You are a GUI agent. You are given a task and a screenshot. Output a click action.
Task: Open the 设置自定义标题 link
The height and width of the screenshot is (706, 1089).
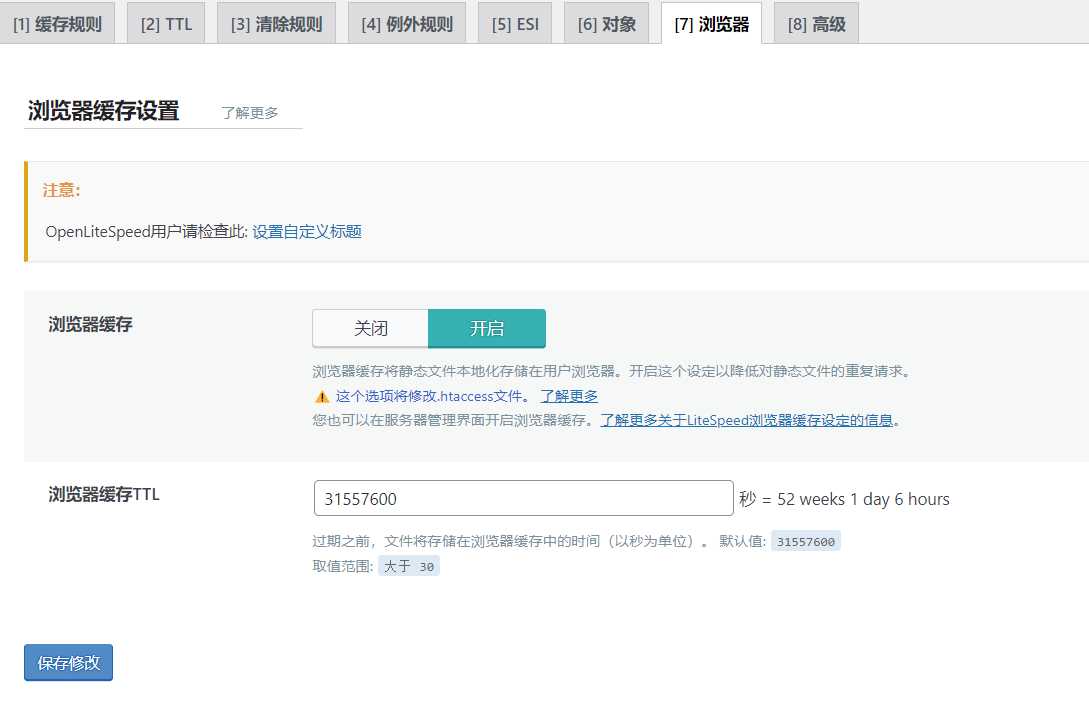306,232
